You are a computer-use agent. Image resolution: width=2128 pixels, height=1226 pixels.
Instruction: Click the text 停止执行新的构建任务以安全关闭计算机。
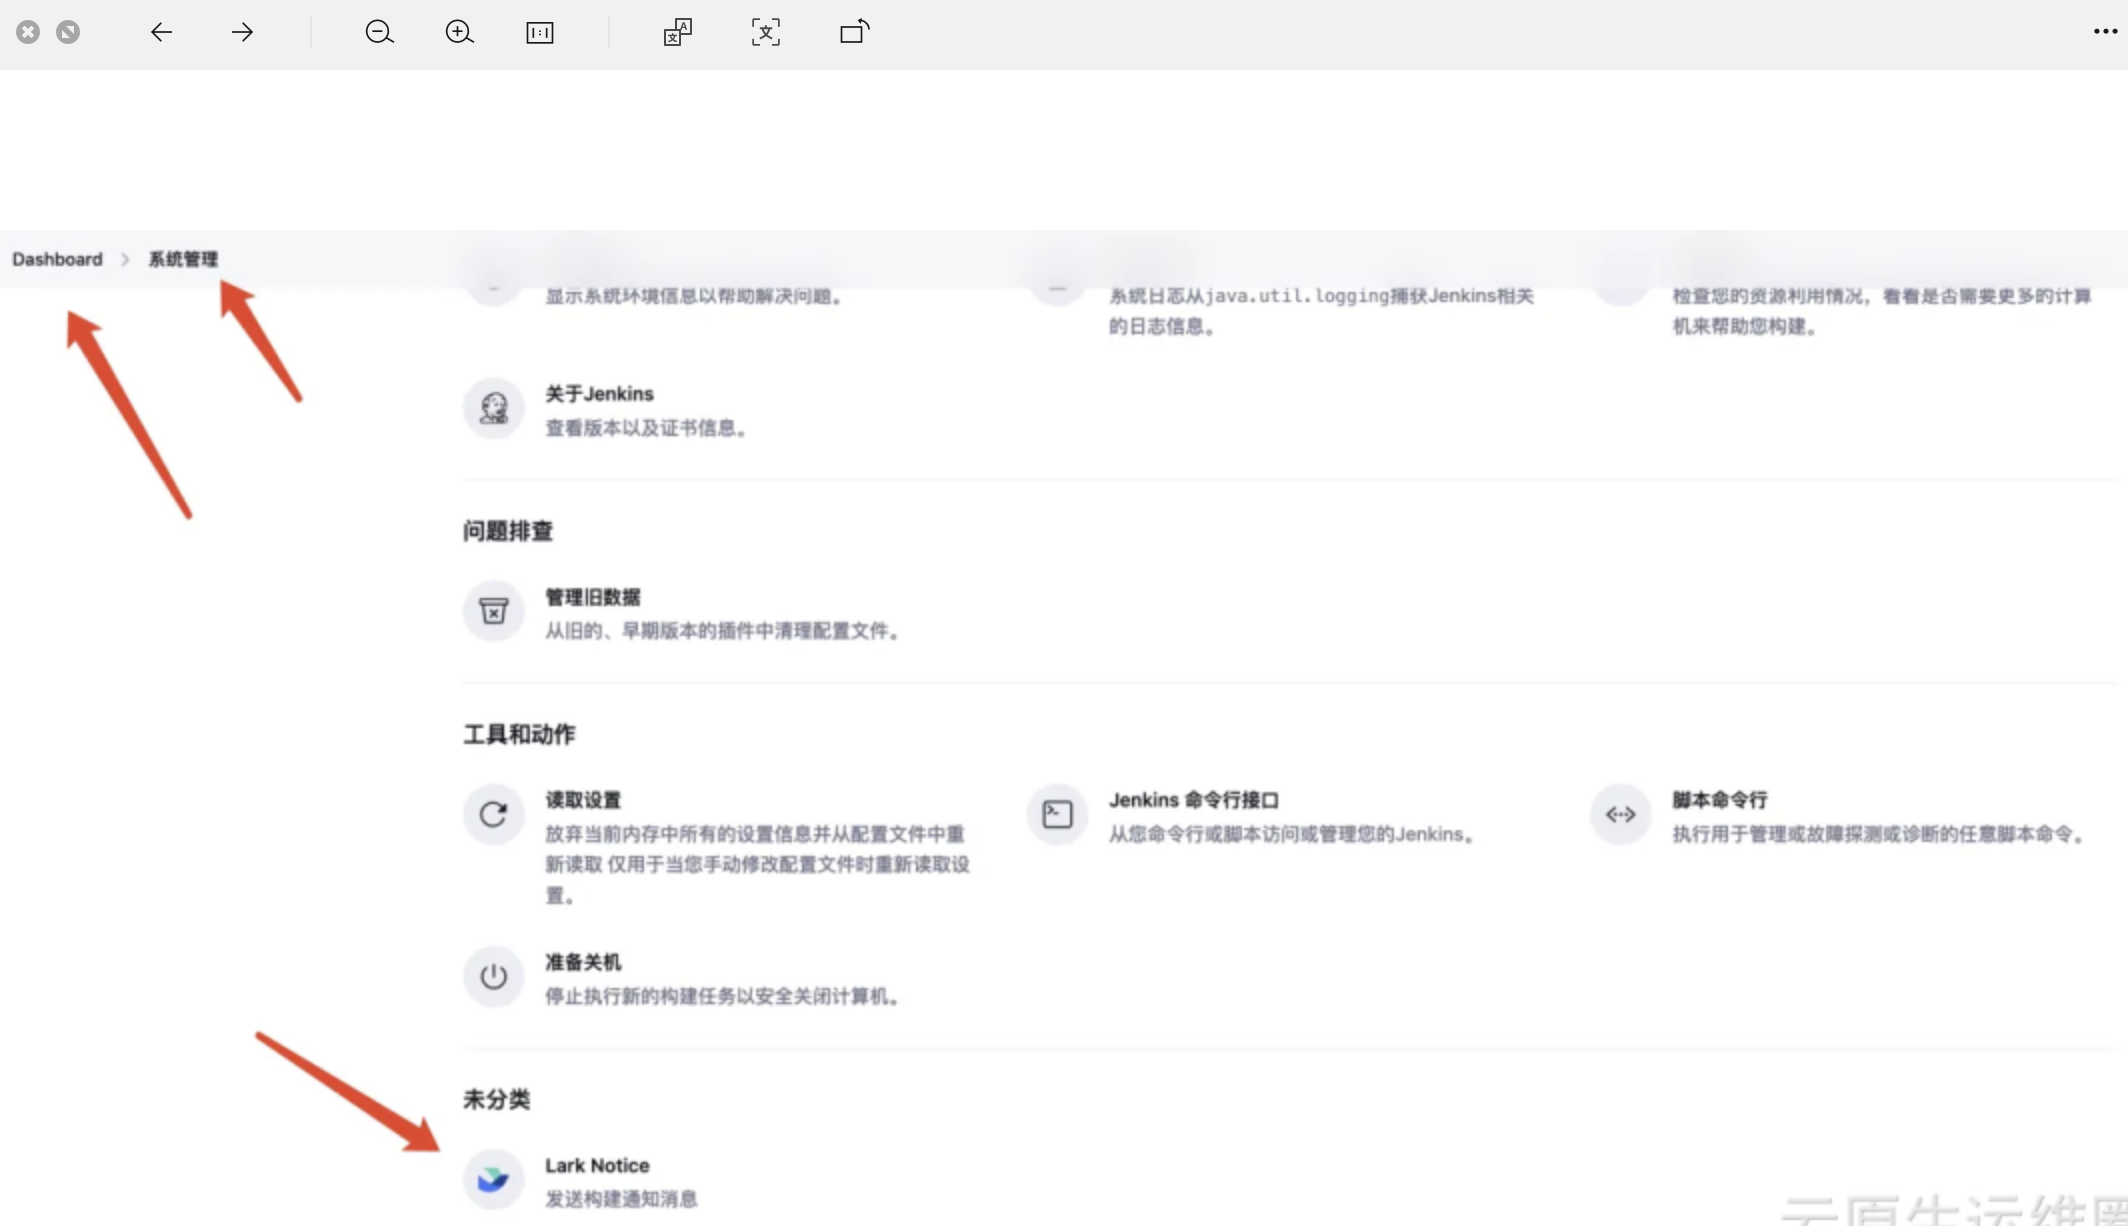[x=724, y=996]
